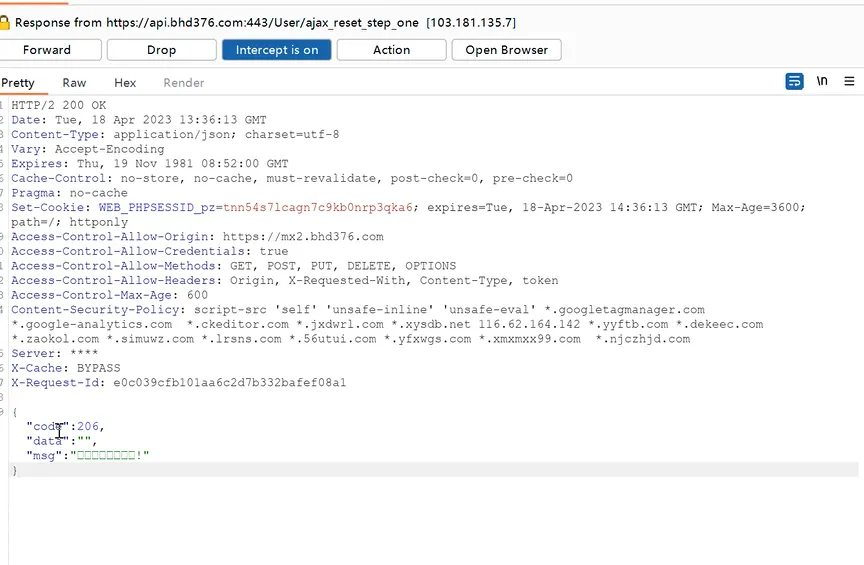Click the "msg" value in JSON body
The height and width of the screenshot is (565, 864).
109,455
